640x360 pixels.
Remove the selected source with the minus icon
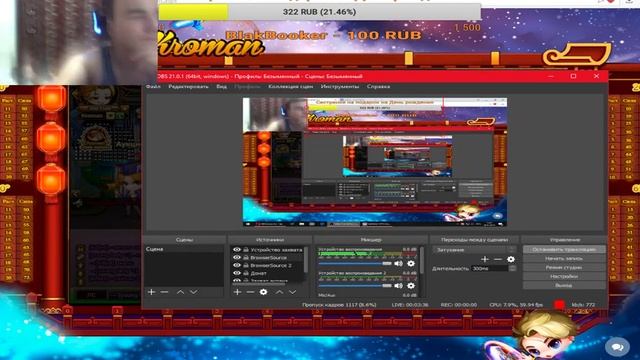pos(250,292)
